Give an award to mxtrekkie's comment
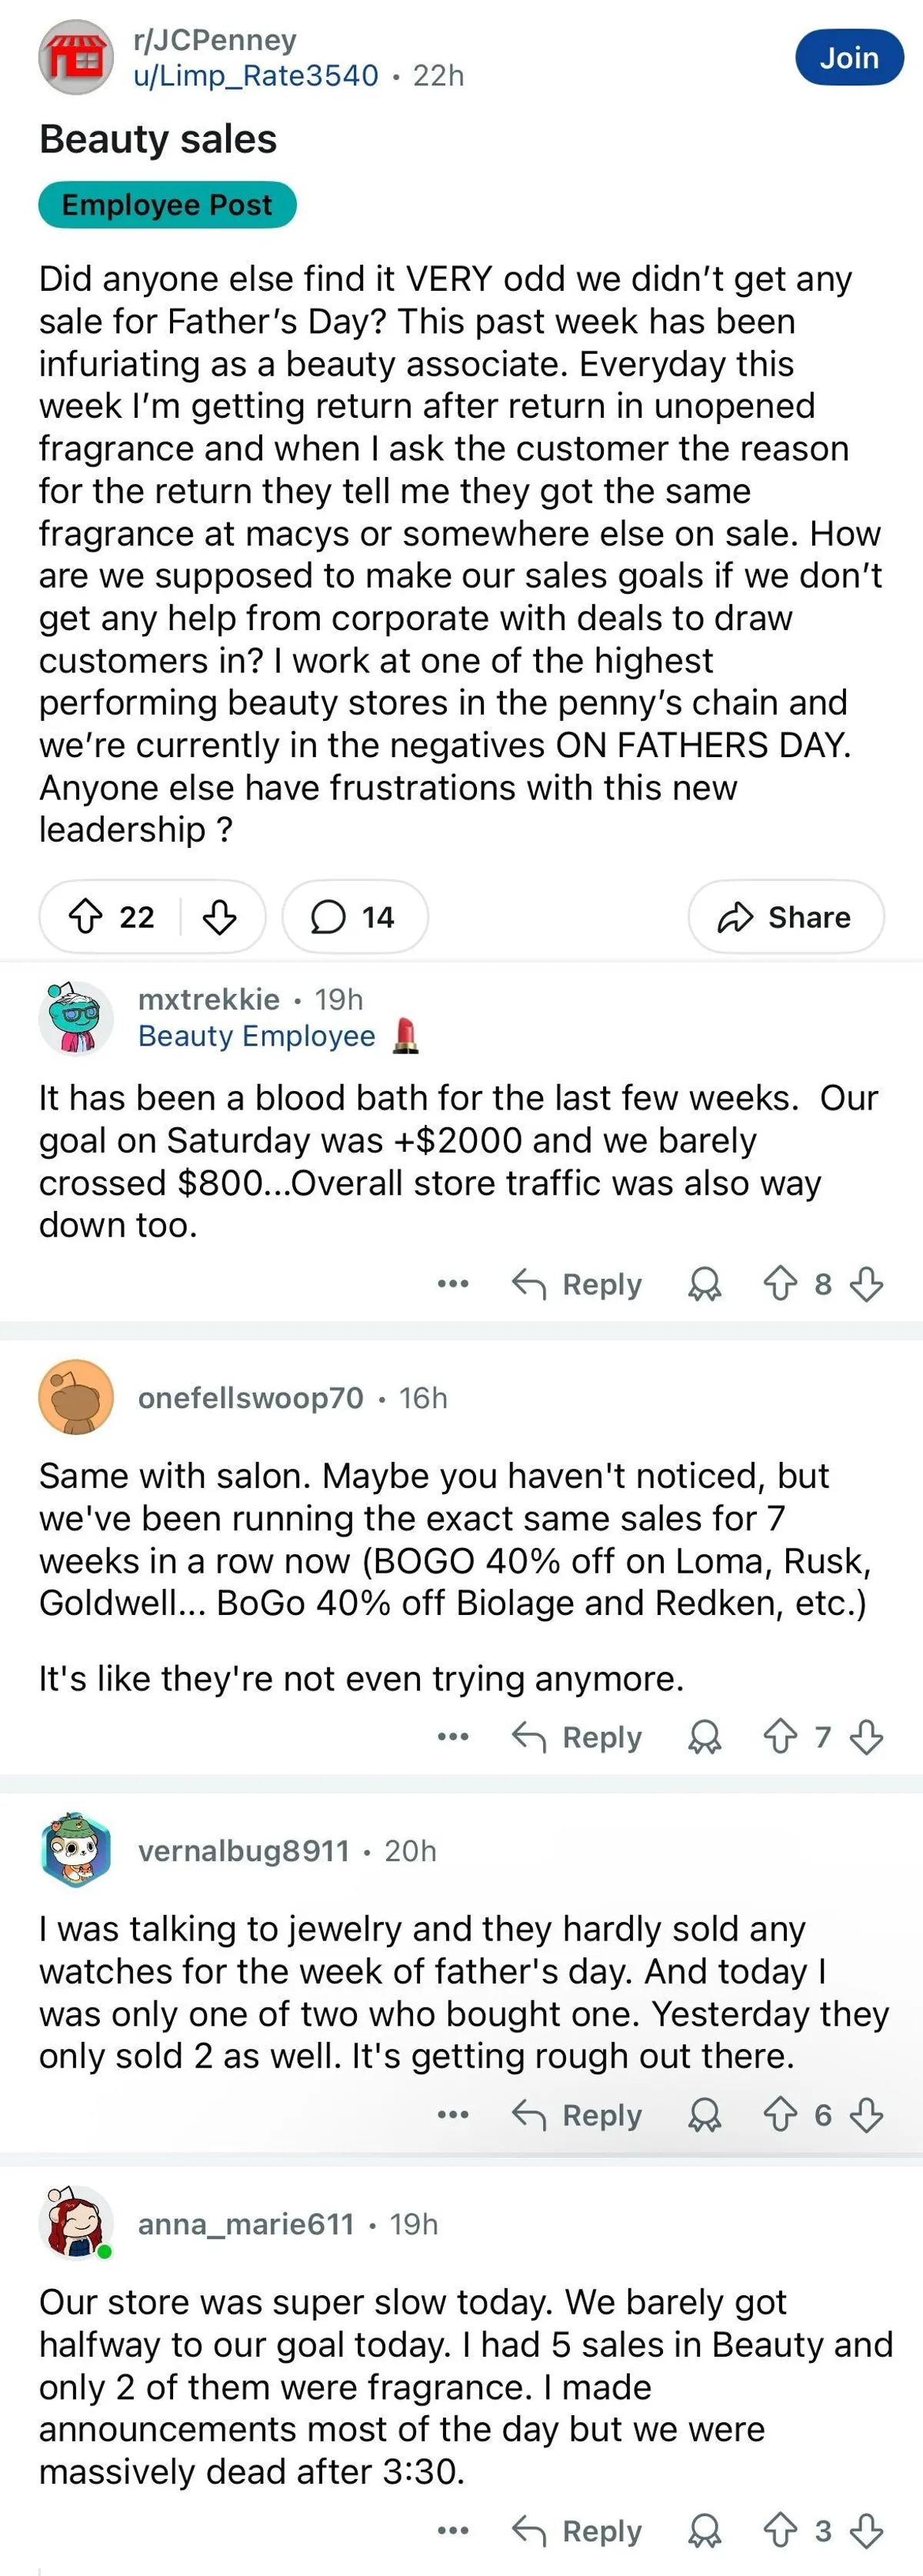Image resolution: width=923 pixels, height=2576 pixels. 704,1283
